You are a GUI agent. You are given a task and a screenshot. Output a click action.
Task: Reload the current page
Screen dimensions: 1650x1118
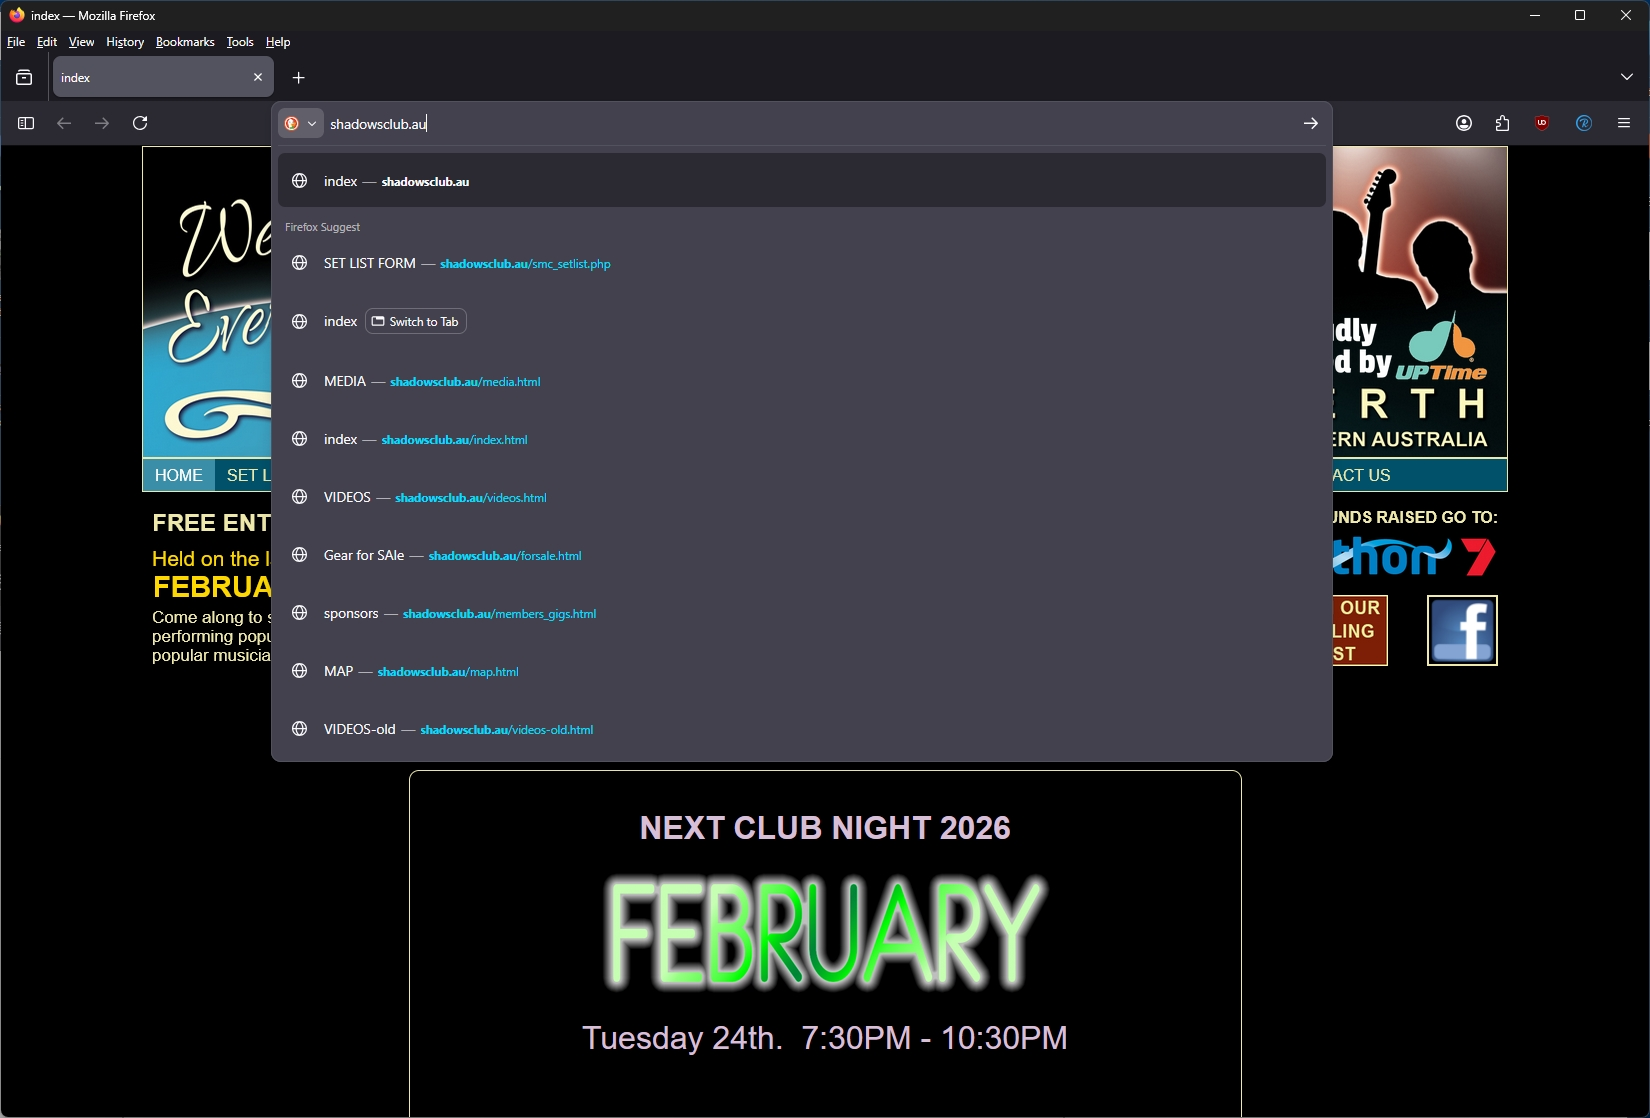coord(140,123)
